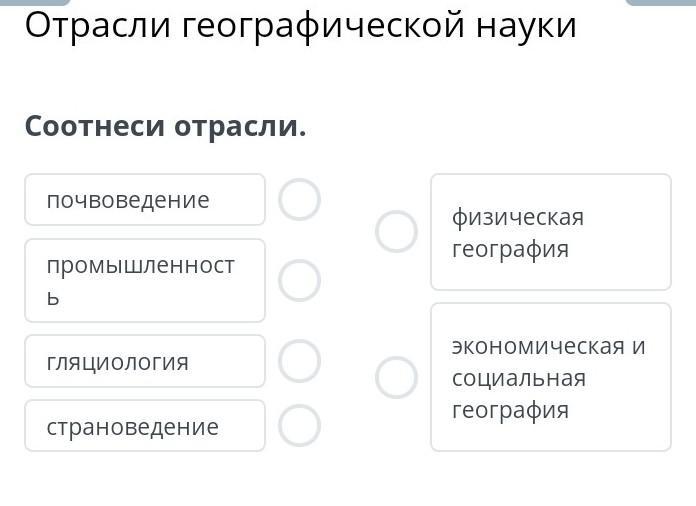
Task: Tap the страноведение card
Action: click(x=145, y=426)
